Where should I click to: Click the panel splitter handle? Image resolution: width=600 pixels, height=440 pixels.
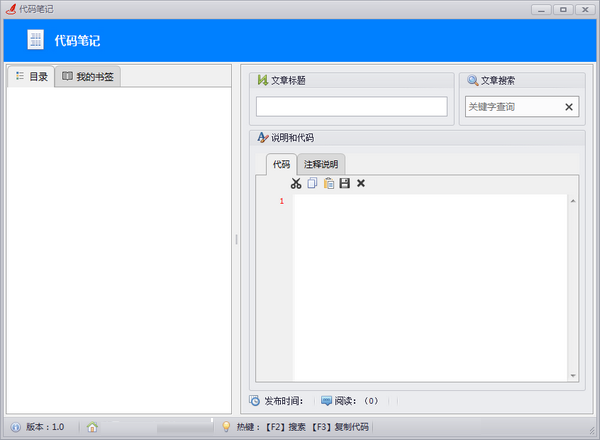[236, 240]
